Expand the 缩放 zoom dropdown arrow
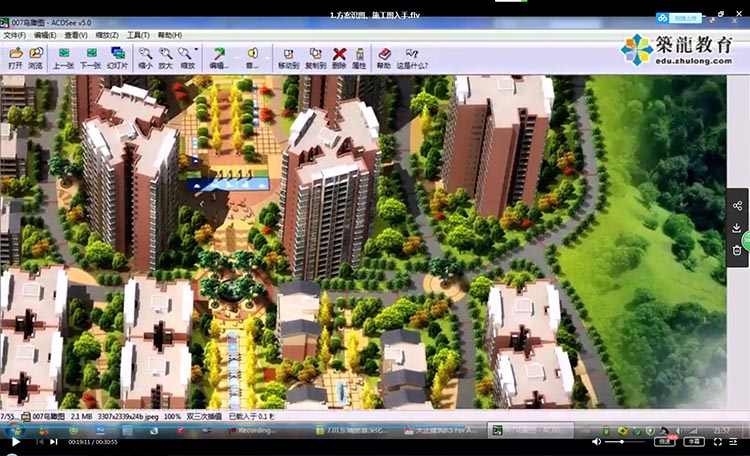750x456 pixels. (x=196, y=49)
